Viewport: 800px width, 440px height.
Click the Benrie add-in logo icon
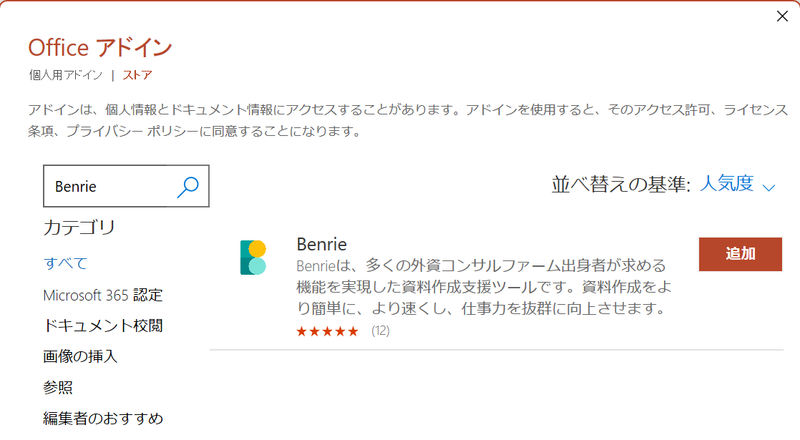point(253,257)
